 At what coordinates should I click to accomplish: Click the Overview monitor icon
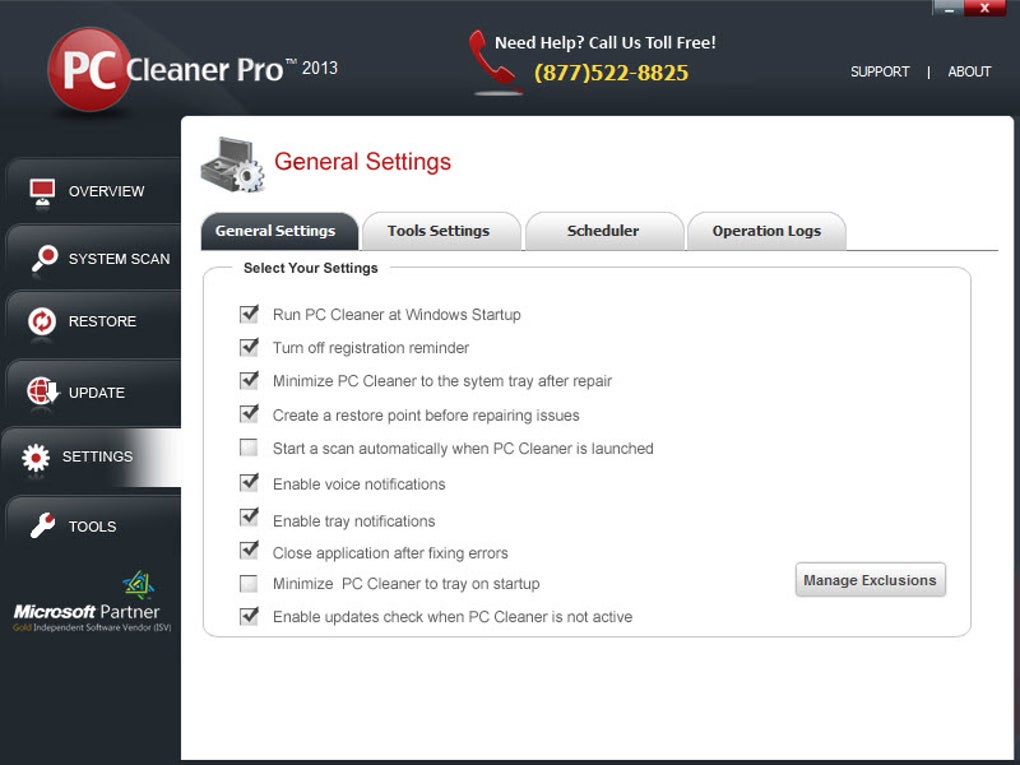click(x=43, y=191)
